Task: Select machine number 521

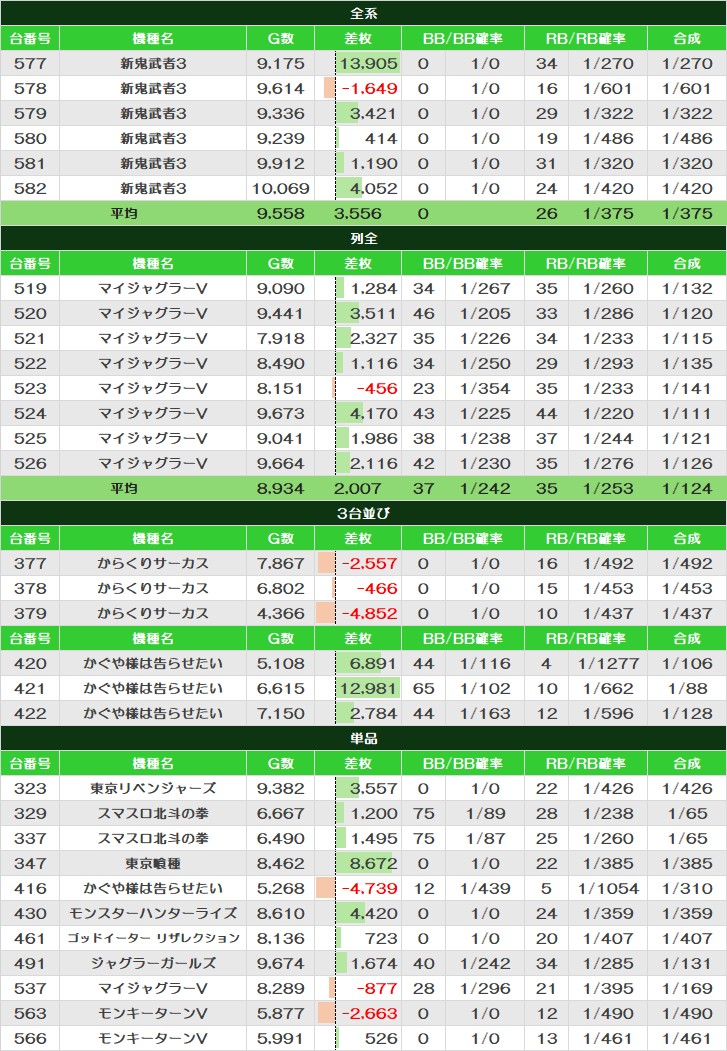Action: (30, 338)
